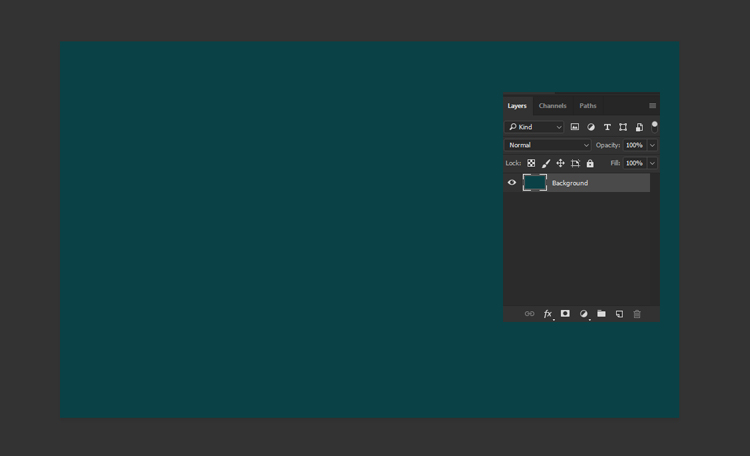Viewport: 750px width, 456px height.
Task: Select the Background layer thumbnail
Action: point(535,183)
